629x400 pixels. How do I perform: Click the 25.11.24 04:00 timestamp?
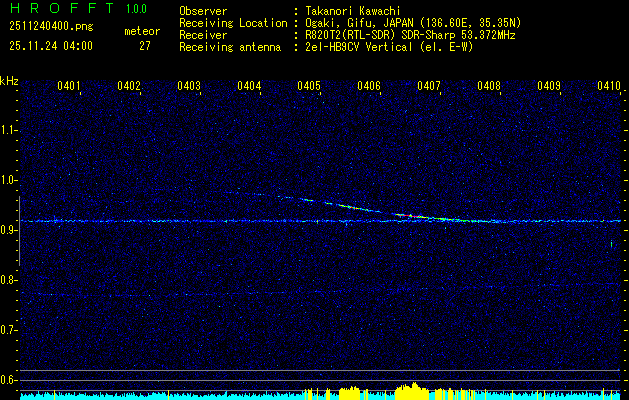pyautogui.click(x=50, y=46)
